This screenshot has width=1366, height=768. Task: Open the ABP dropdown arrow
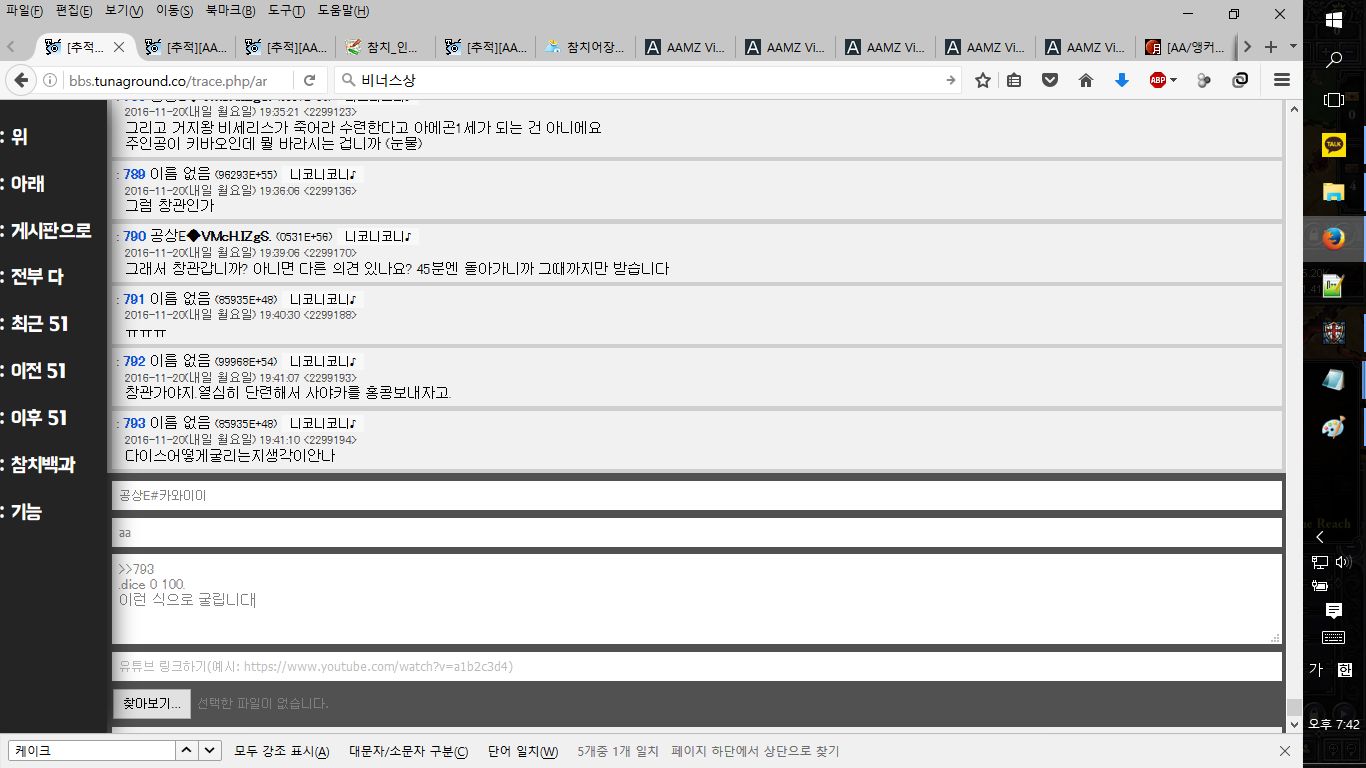pyautogui.click(x=1174, y=80)
